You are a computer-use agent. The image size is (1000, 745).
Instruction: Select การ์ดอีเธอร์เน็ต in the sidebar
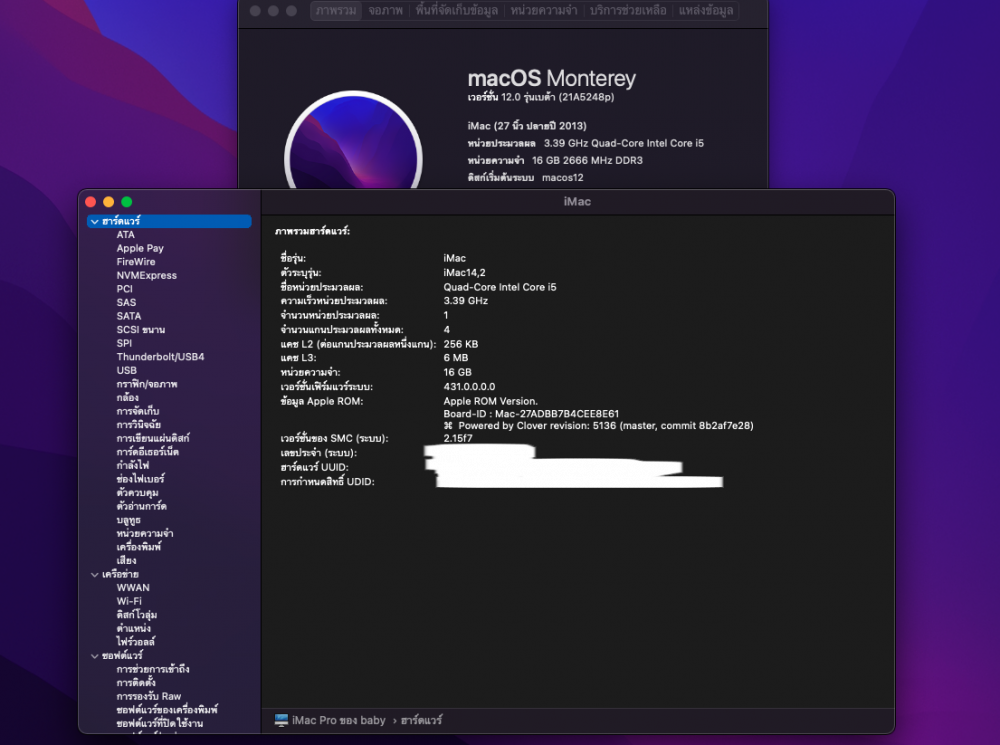[147, 452]
